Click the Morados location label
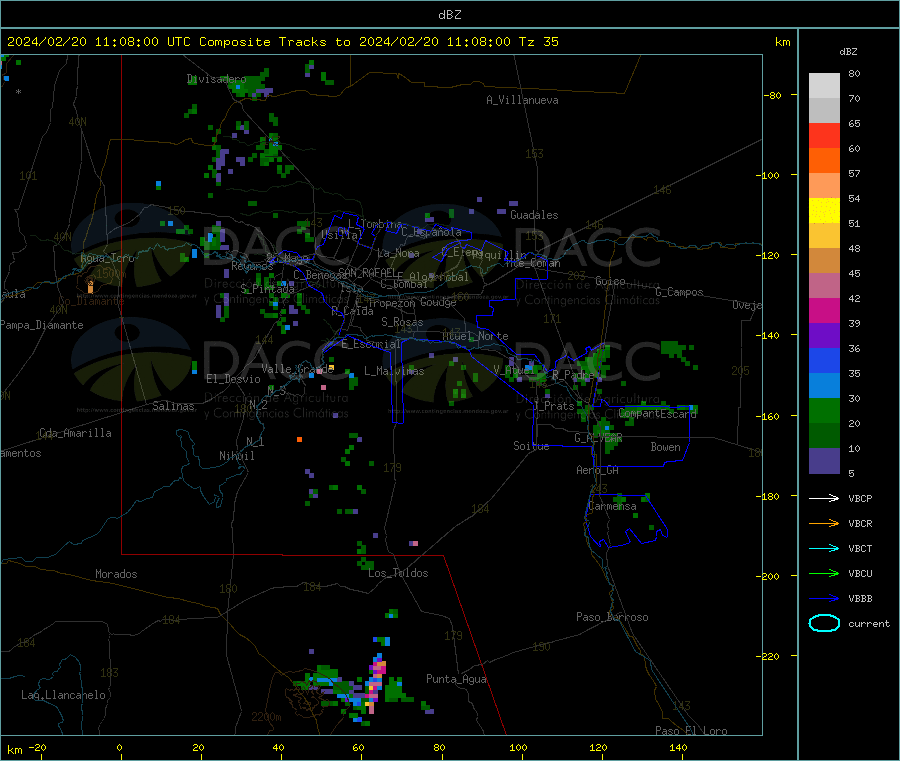The image size is (900, 761). [x=116, y=574]
